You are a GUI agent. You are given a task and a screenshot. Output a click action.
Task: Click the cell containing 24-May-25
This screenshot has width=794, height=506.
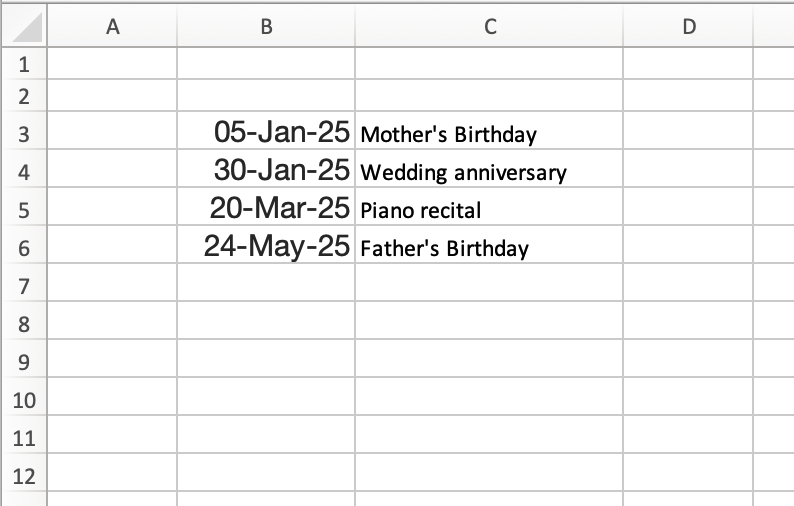[266, 245]
